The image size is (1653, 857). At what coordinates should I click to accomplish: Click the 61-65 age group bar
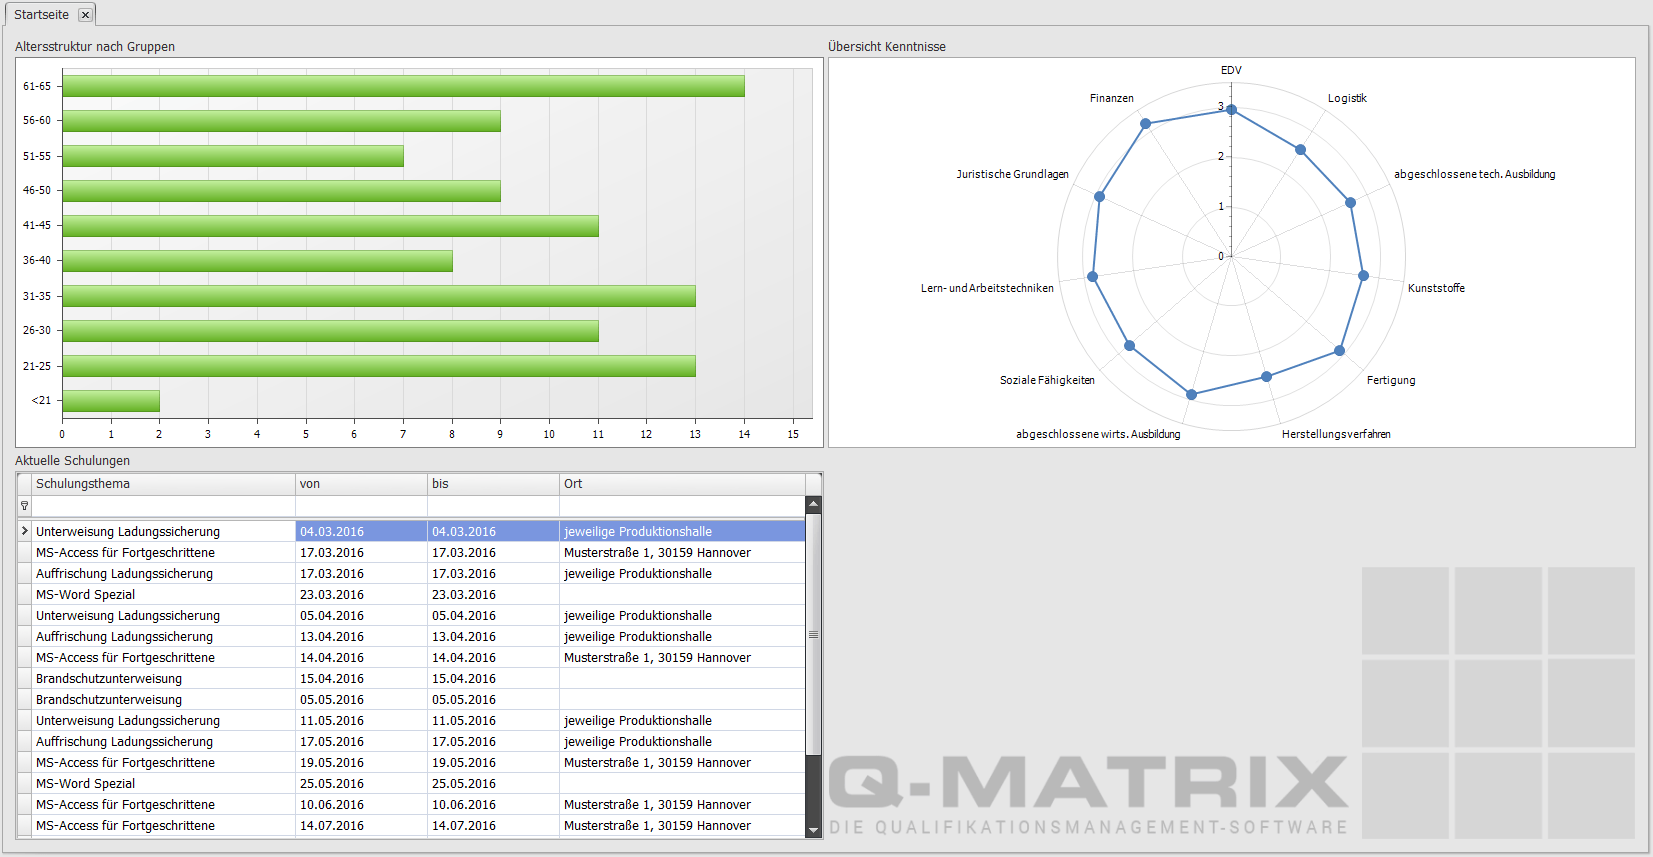(x=403, y=86)
